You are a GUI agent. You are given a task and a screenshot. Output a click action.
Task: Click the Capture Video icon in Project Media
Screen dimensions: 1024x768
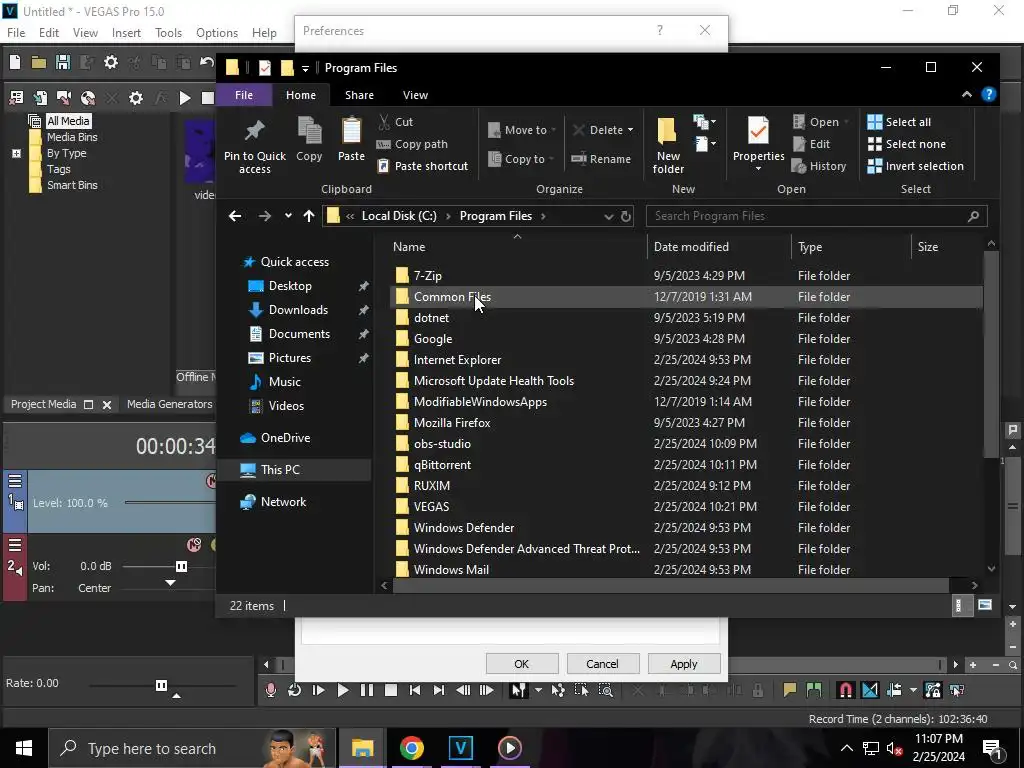pos(64,98)
